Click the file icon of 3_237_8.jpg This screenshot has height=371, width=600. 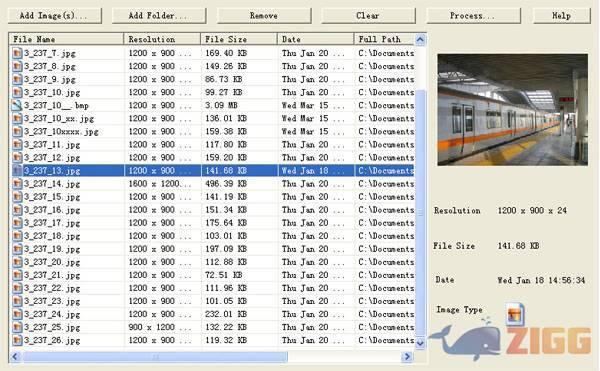point(17,66)
